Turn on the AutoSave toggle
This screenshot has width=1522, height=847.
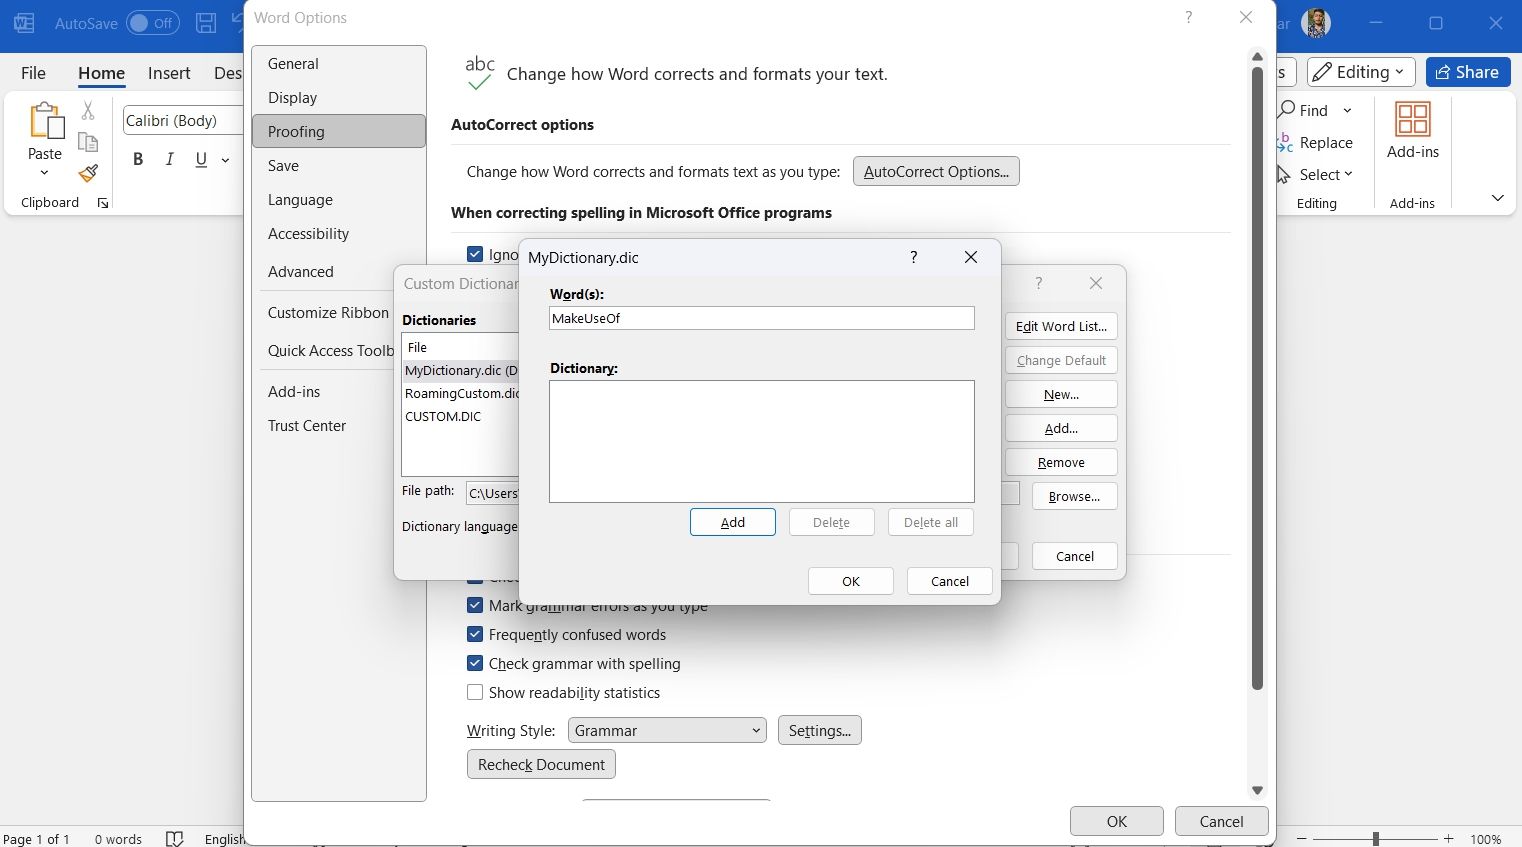click(152, 23)
